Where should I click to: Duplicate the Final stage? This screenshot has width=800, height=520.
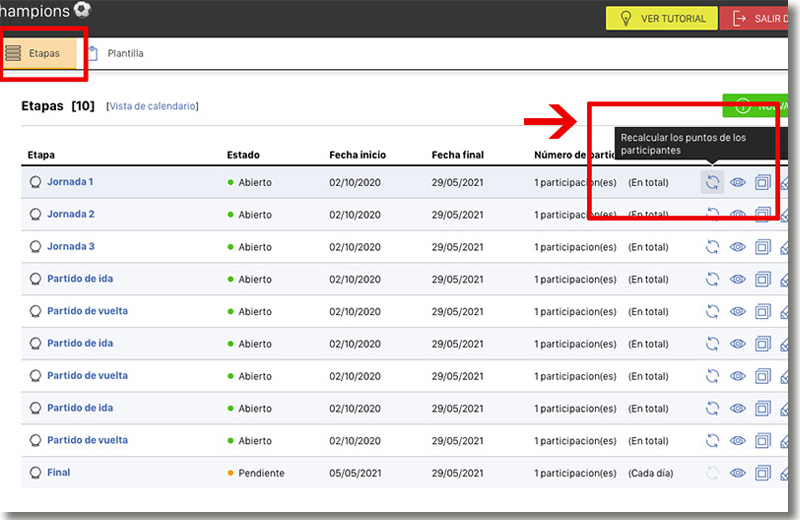(763, 473)
